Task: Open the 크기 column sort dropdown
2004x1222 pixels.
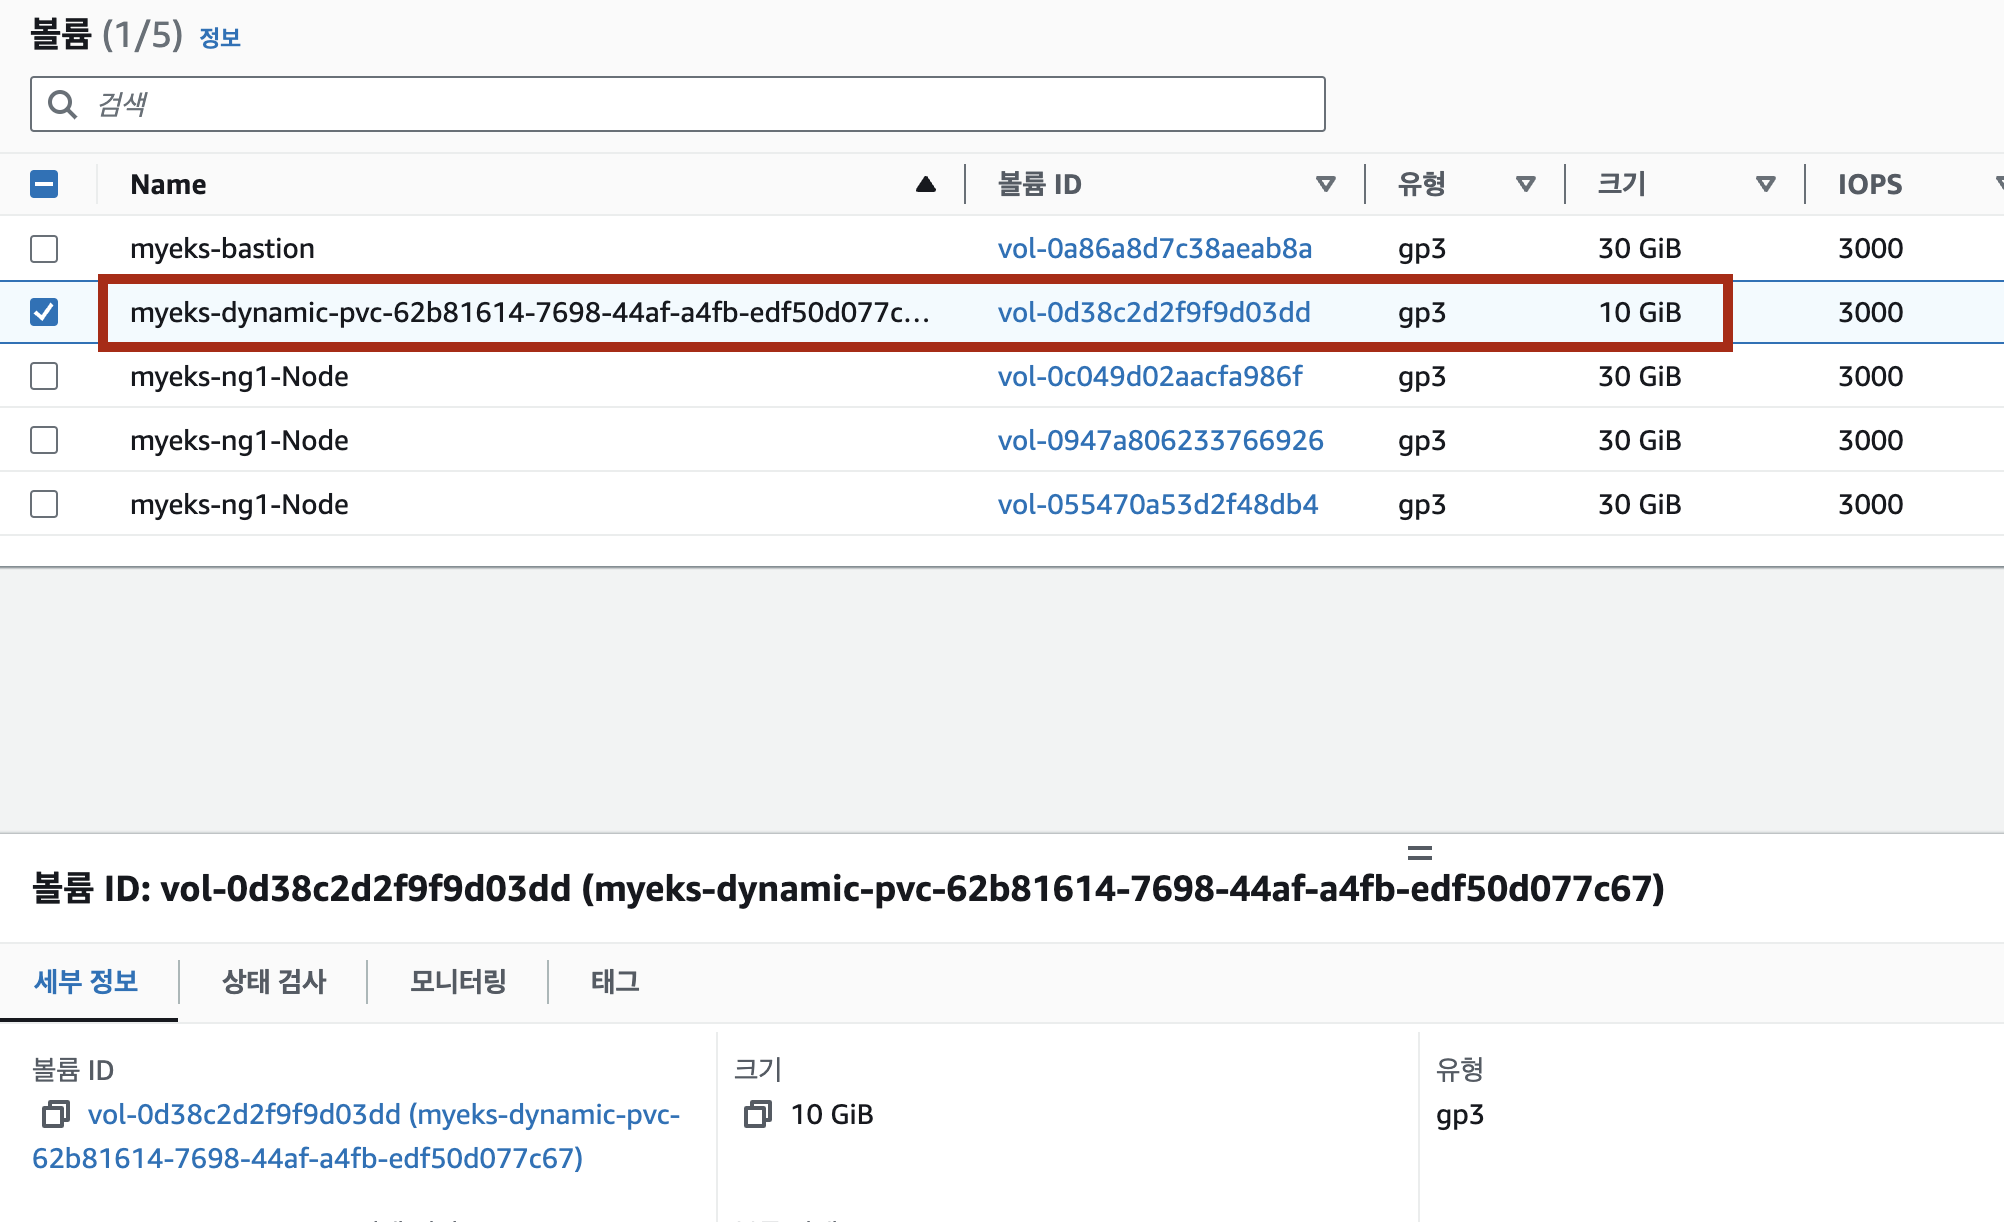Action: pyautogui.click(x=1765, y=184)
